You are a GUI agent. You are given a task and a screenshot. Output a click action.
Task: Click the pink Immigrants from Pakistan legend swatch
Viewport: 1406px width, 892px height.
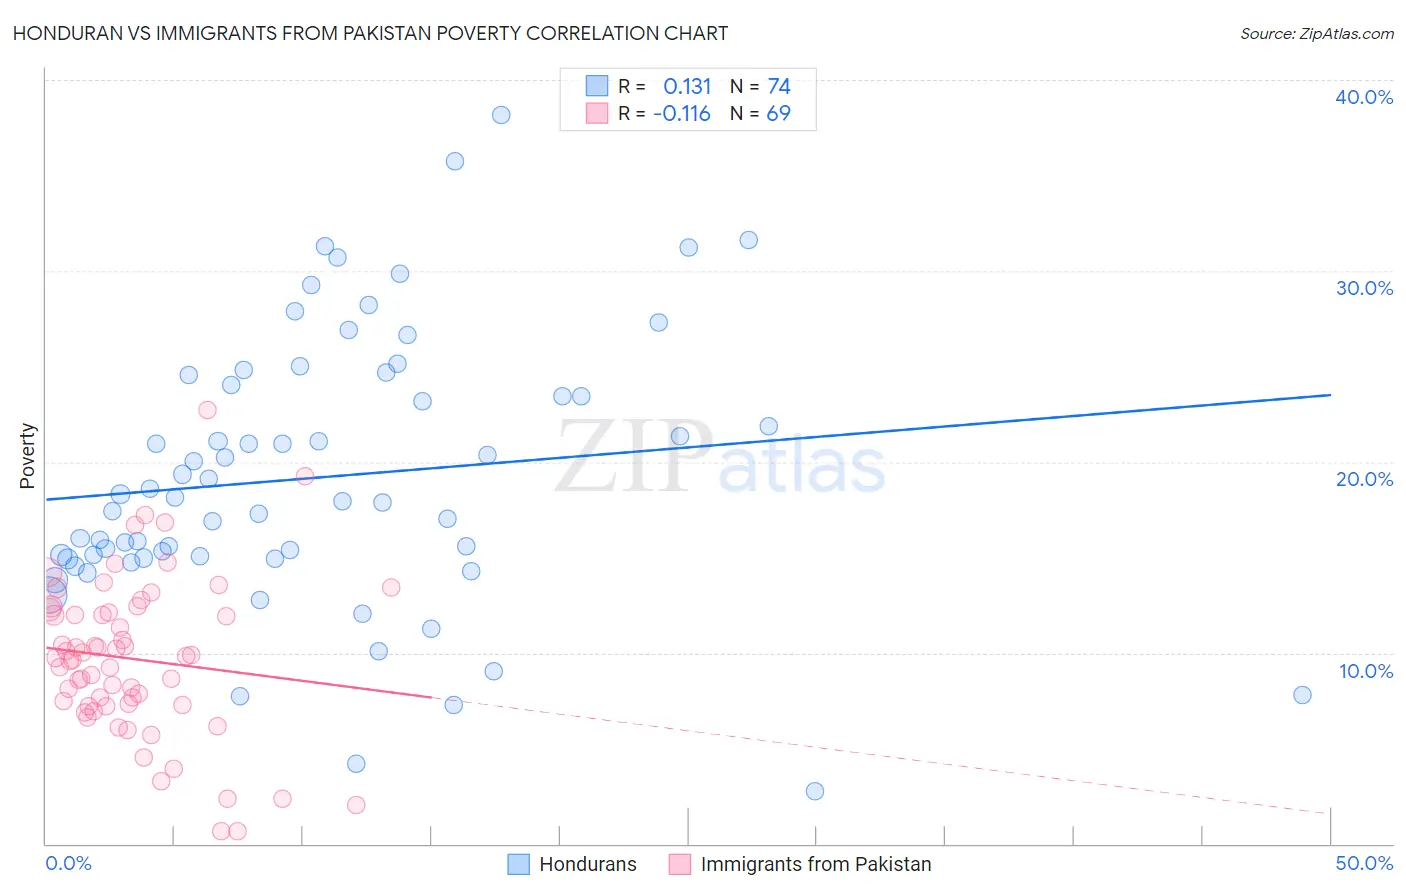tap(680, 864)
